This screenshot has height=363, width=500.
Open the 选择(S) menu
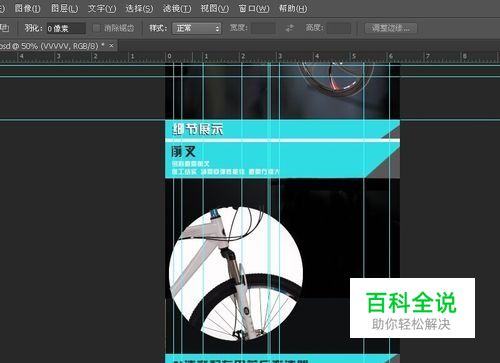[x=139, y=8]
